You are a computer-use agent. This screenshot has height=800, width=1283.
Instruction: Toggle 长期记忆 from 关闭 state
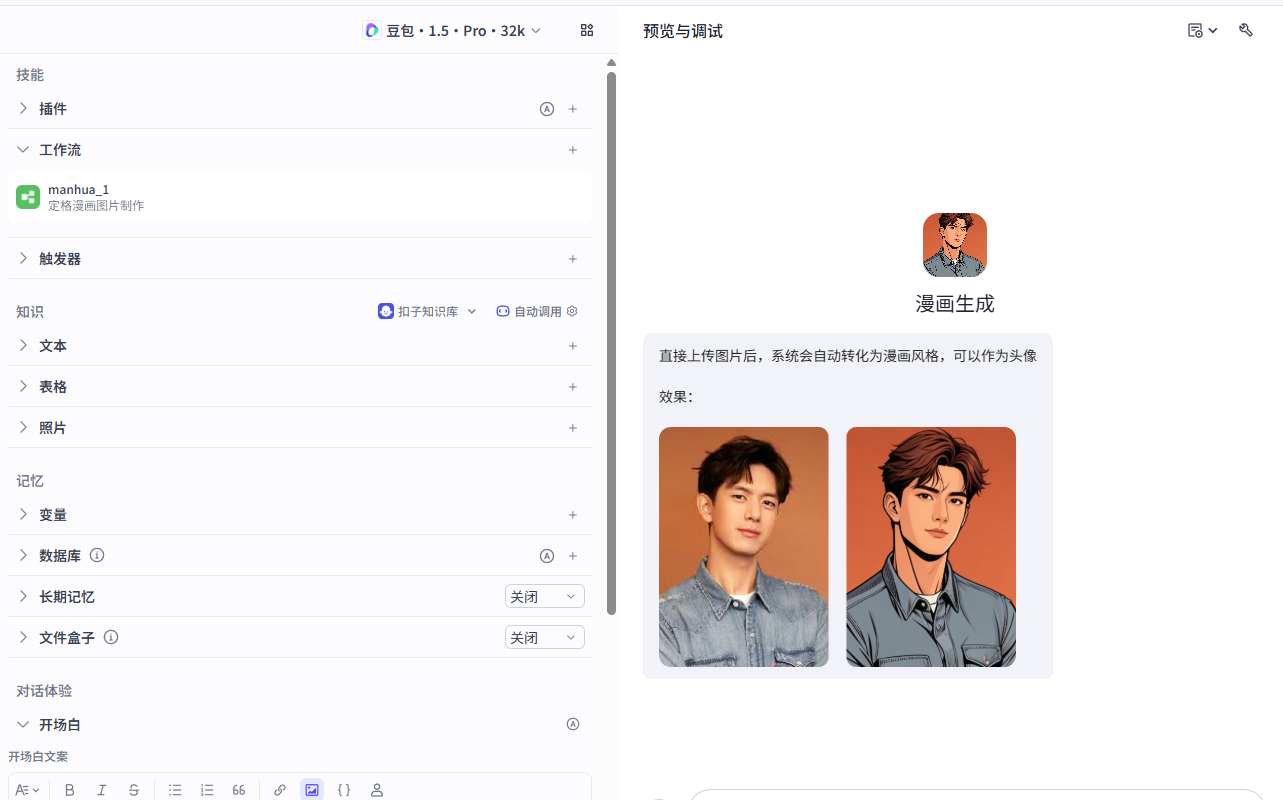coord(544,595)
